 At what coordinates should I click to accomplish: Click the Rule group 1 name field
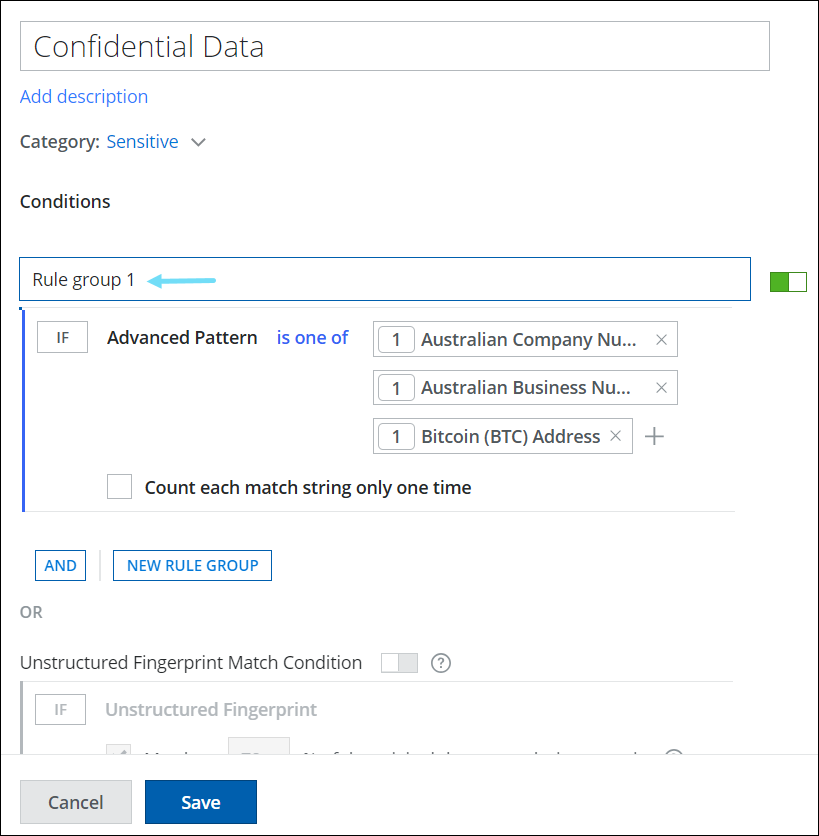point(384,280)
